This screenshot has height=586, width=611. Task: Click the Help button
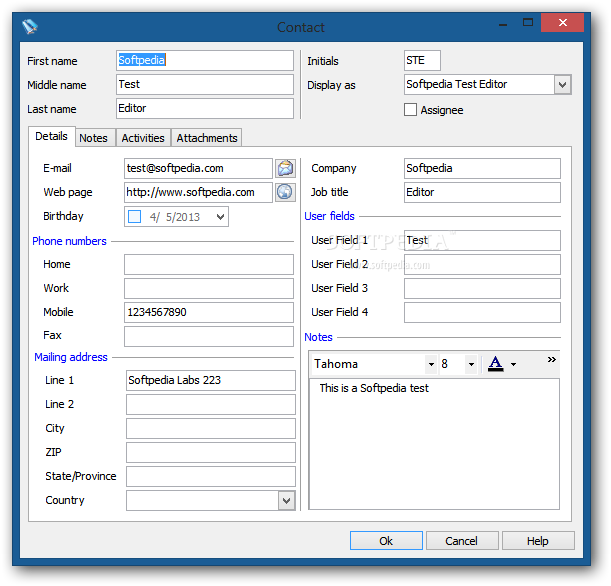[538, 541]
